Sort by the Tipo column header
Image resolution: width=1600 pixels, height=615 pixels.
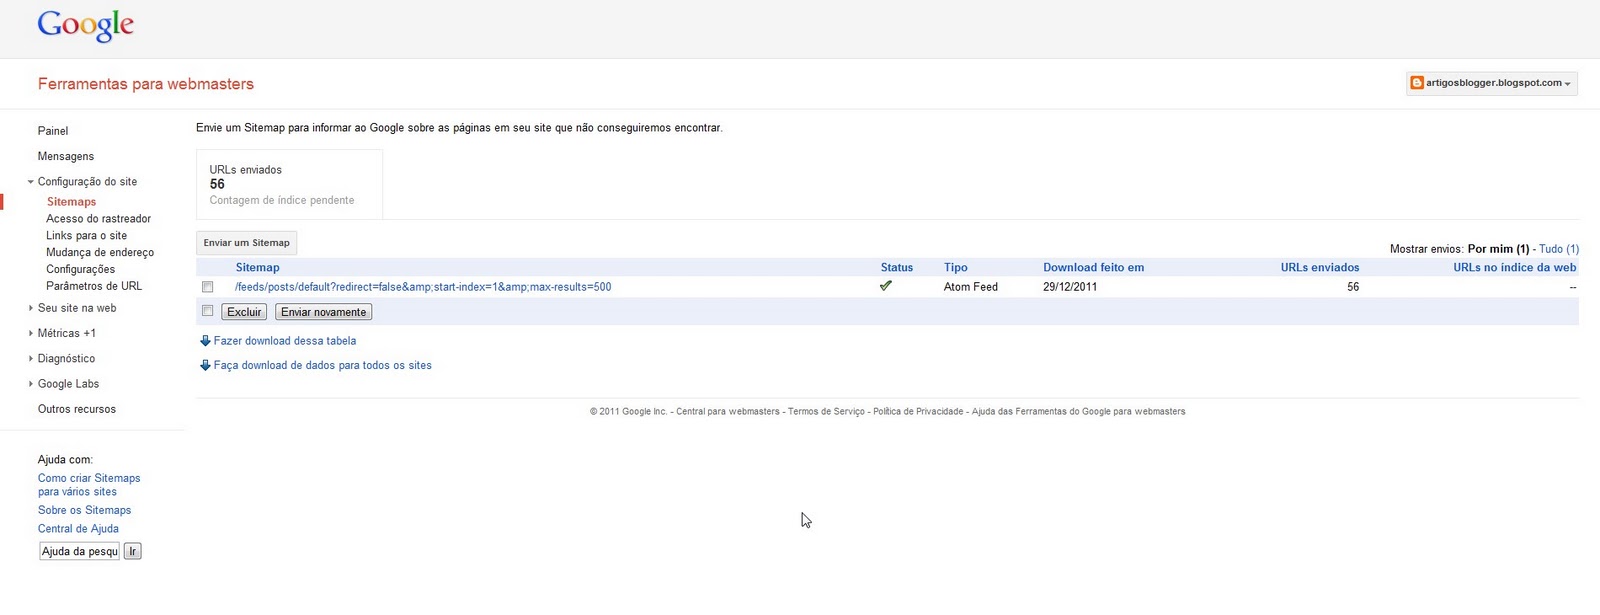(x=956, y=268)
